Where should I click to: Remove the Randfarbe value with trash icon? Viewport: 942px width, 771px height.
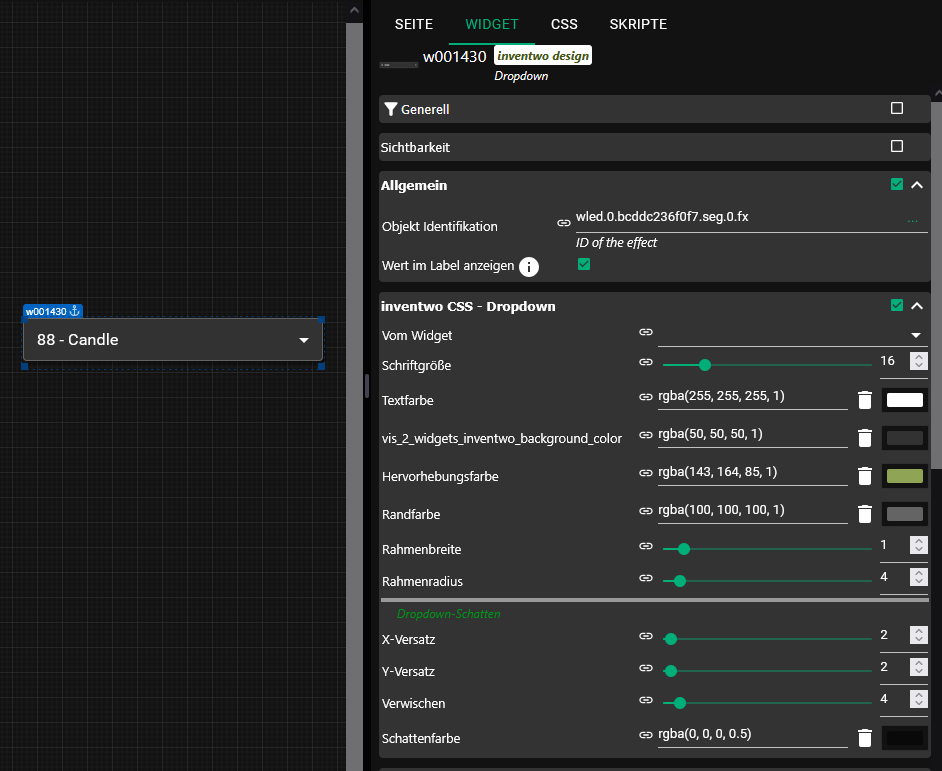(x=865, y=514)
